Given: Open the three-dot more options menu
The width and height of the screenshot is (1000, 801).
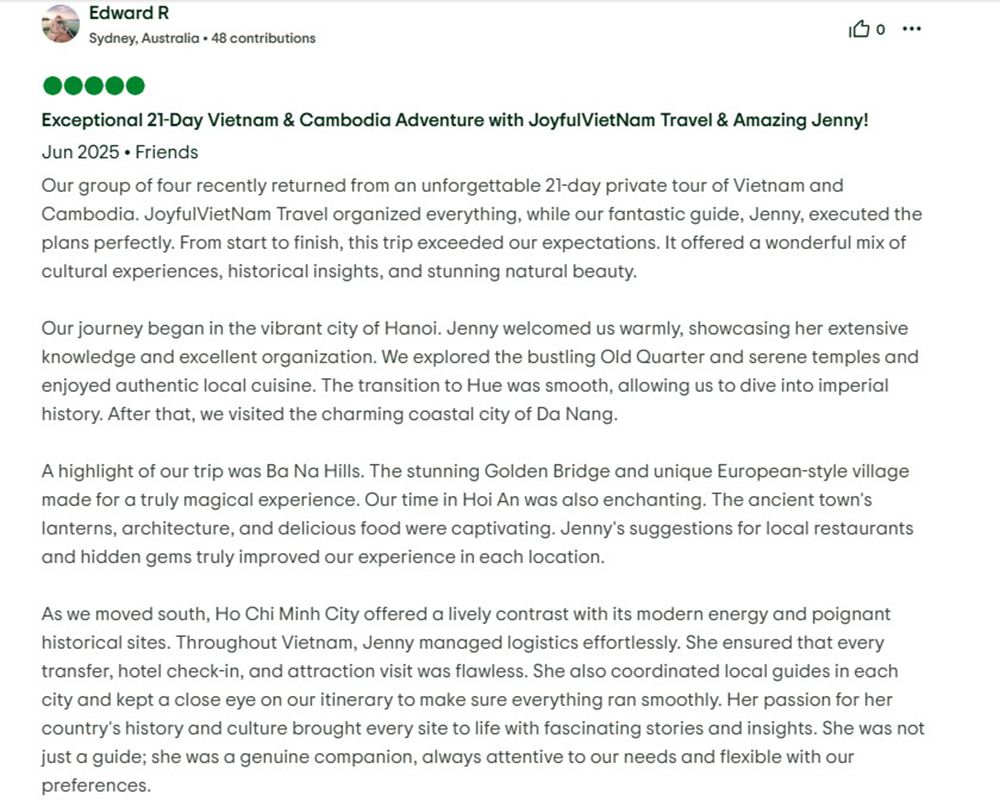Looking at the screenshot, I should (911, 29).
